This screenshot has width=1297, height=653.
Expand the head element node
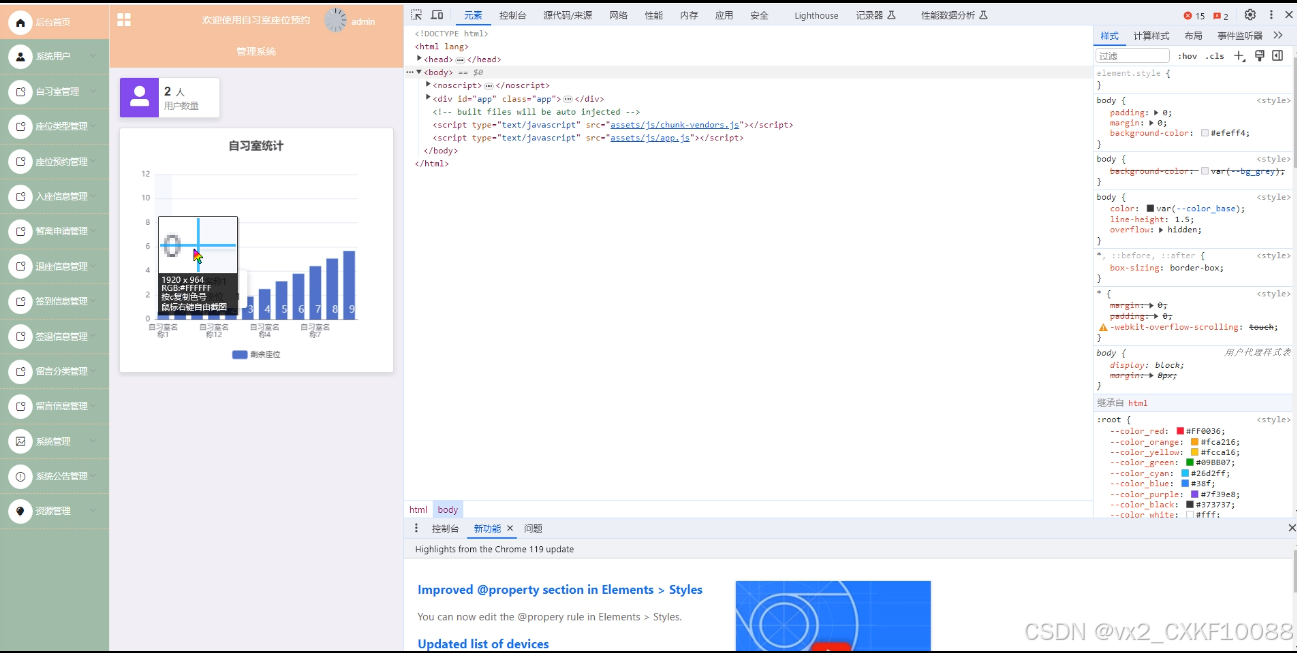pyautogui.click(x=420, y=59)
